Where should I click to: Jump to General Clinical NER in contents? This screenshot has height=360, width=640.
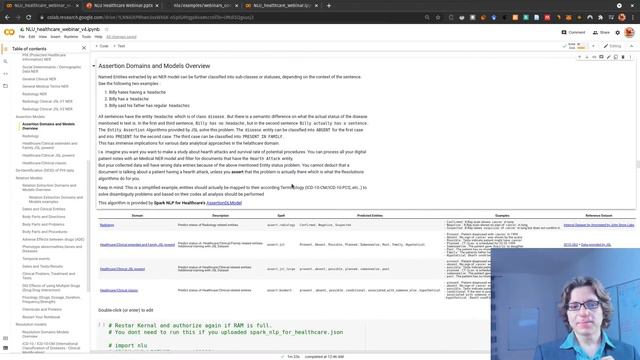pyautogui.click(x=39, y=79)
